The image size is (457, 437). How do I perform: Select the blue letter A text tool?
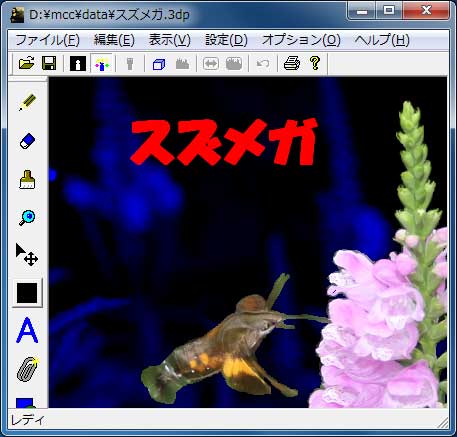27,330
